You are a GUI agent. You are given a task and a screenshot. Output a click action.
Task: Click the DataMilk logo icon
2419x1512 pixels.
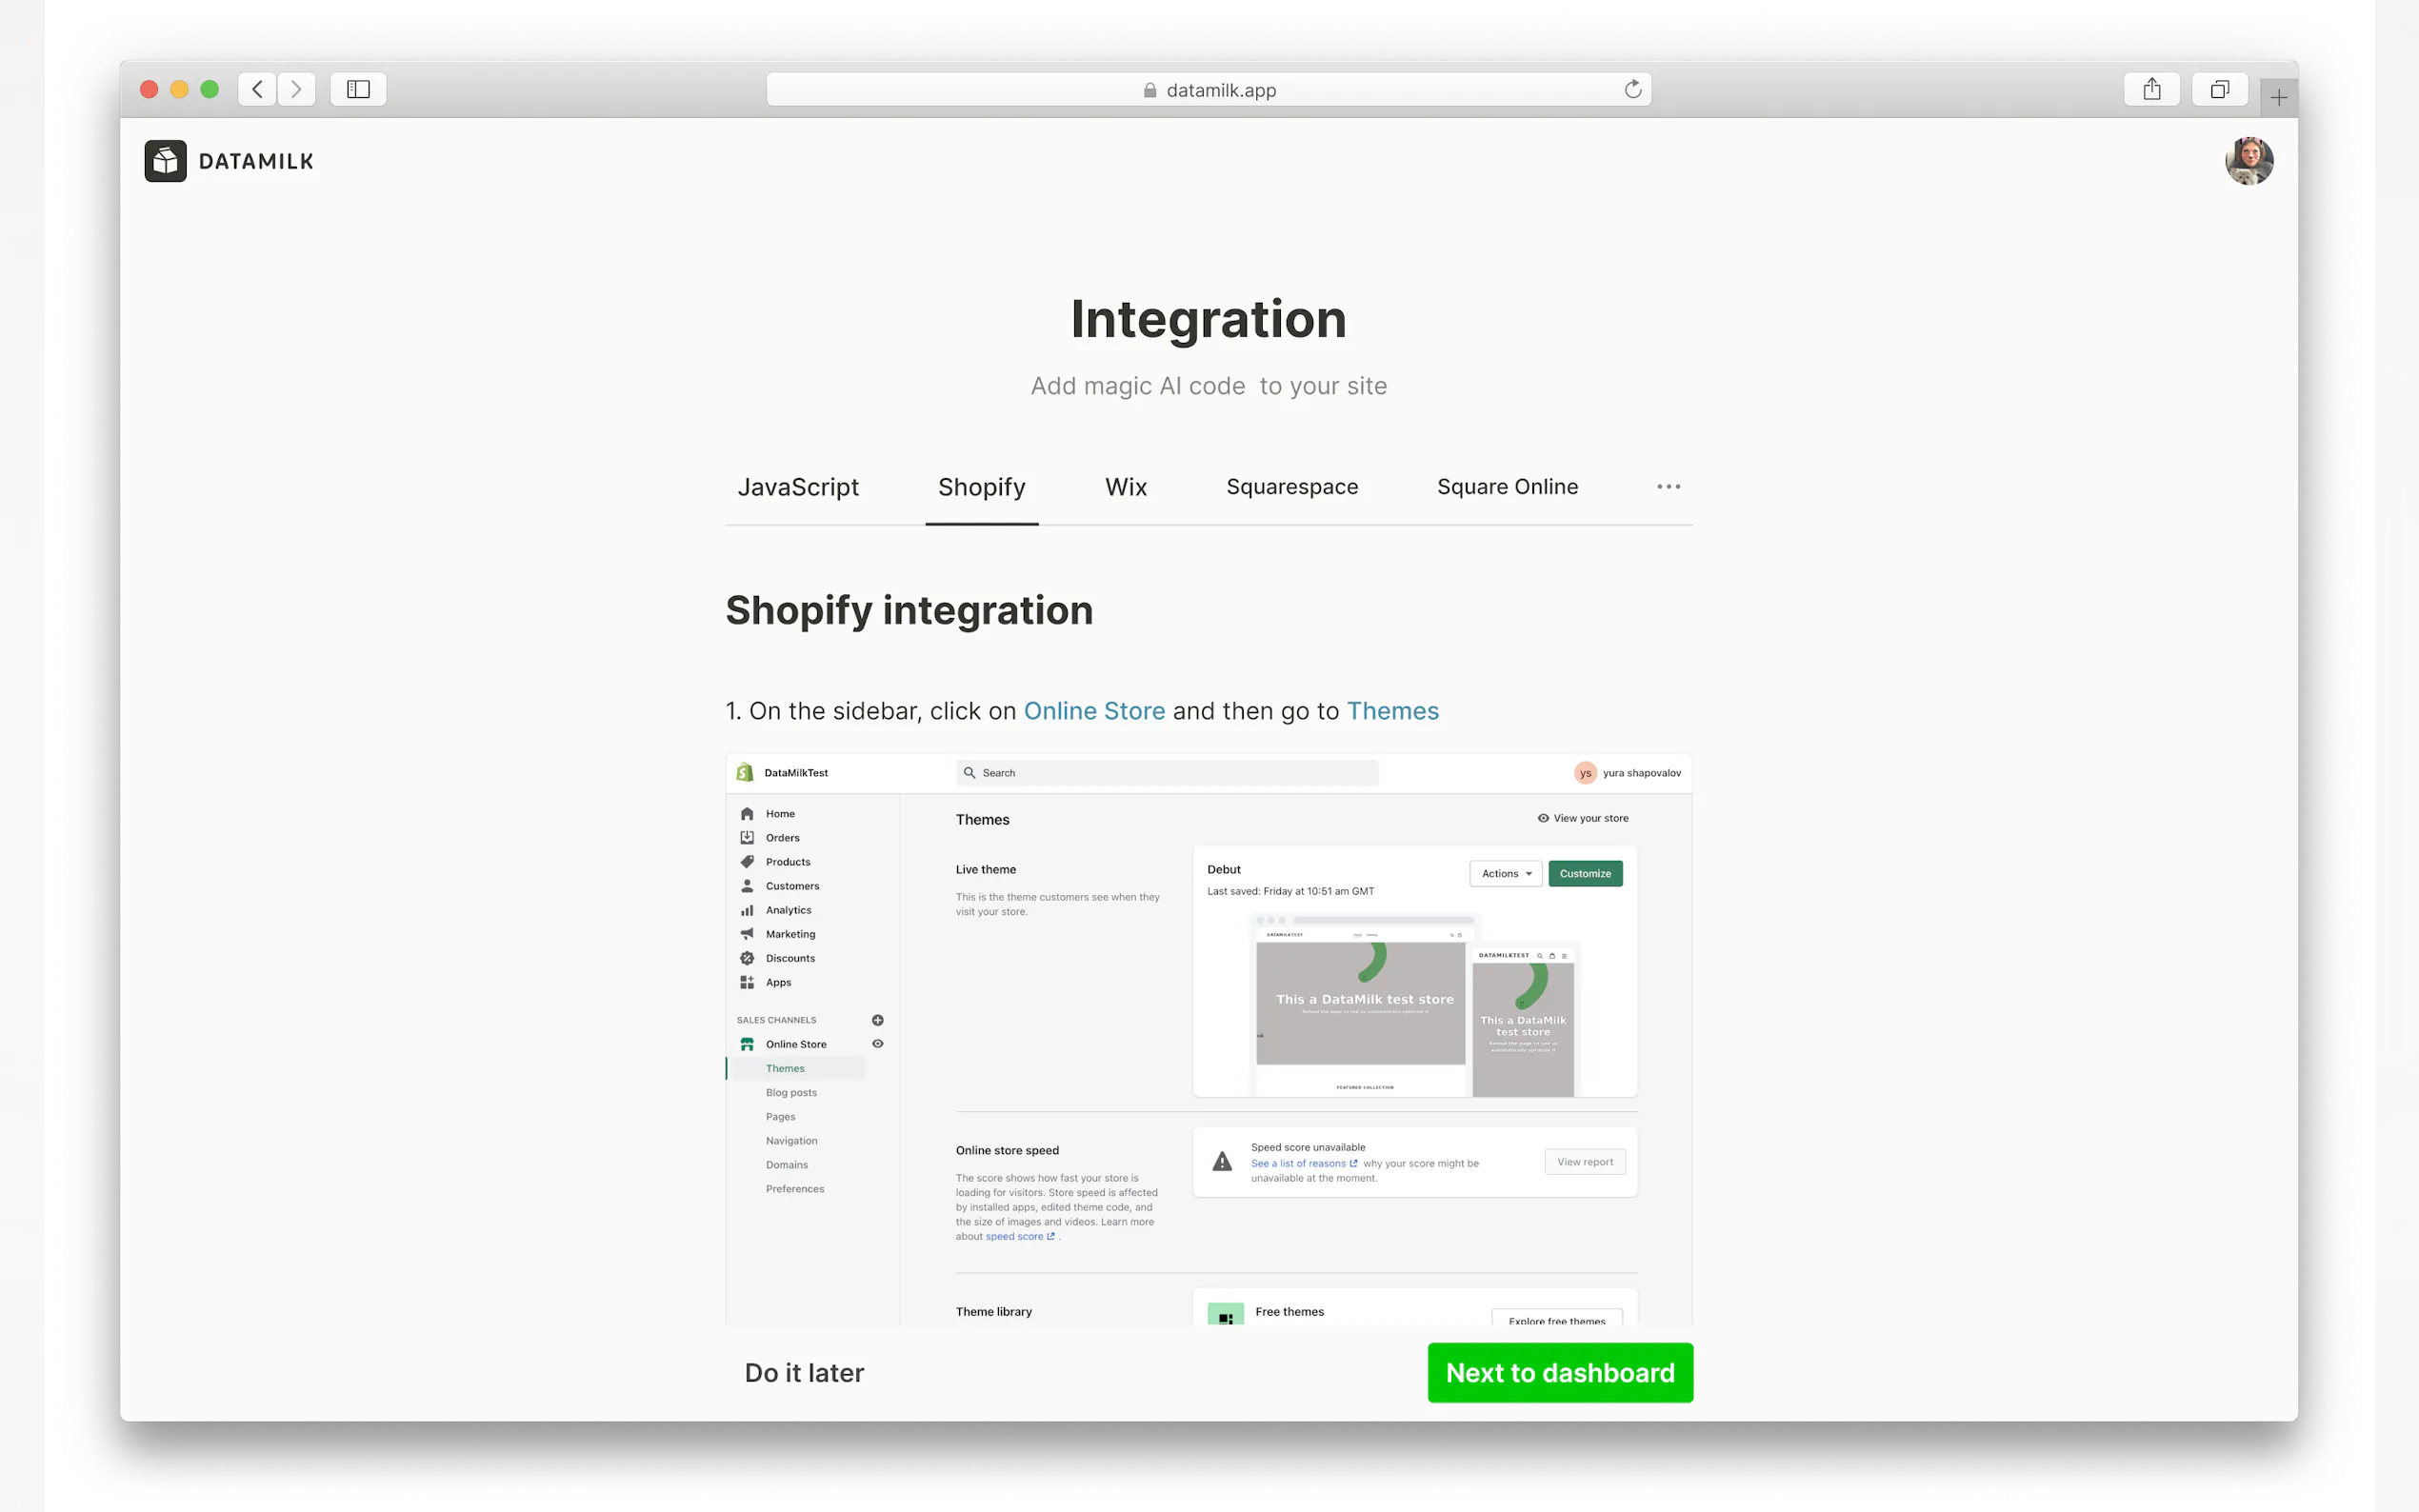tap(165, 161)
